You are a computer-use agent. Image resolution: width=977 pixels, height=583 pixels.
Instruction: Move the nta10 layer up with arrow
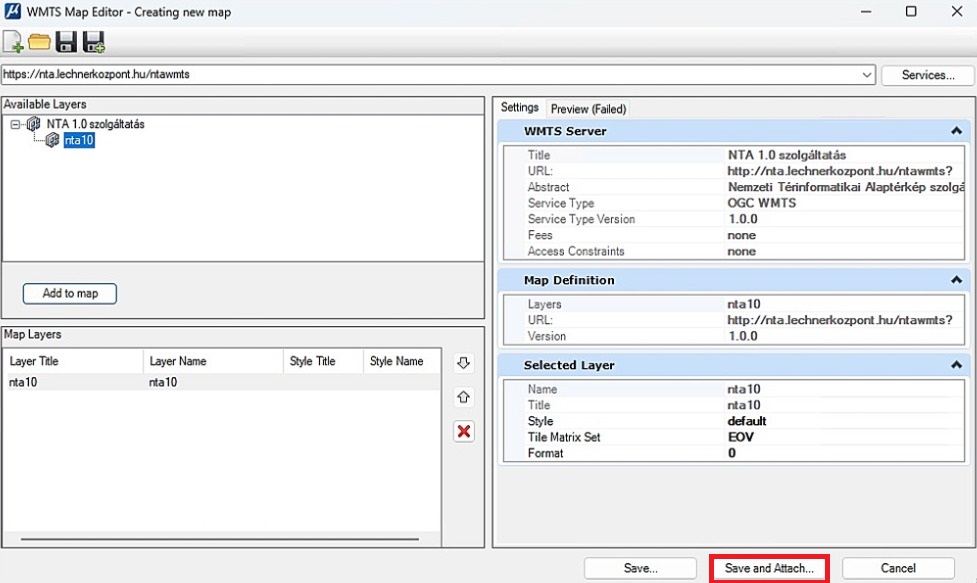click(x=463, y=397)
